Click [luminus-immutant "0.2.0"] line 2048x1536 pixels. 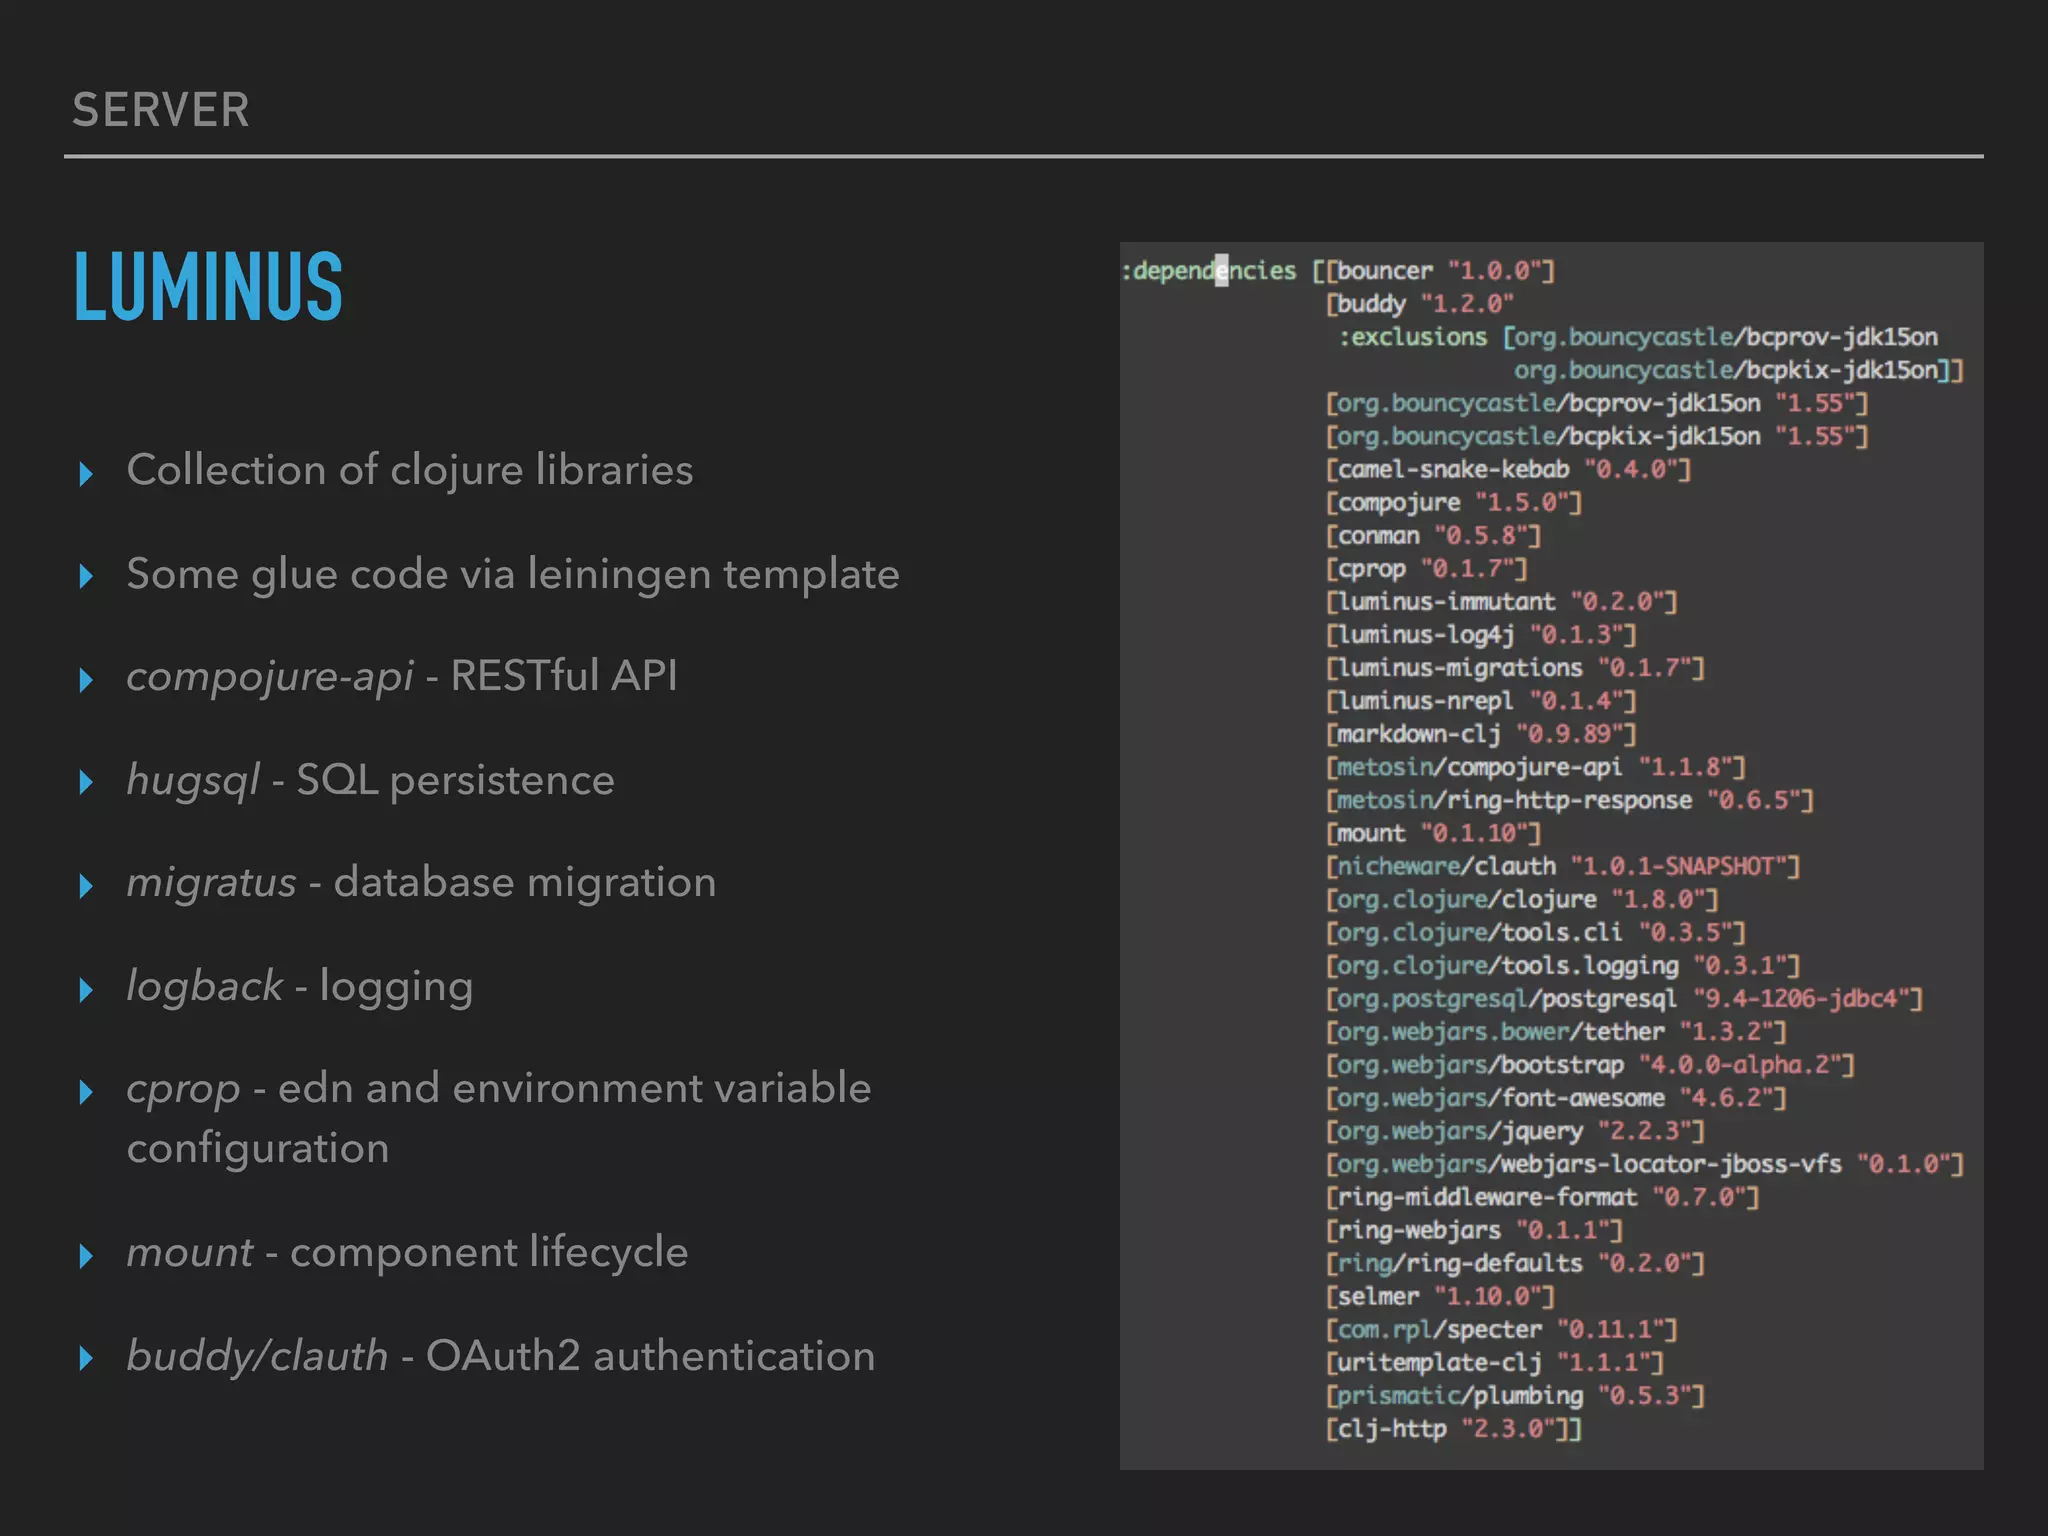coord(1502,601)
